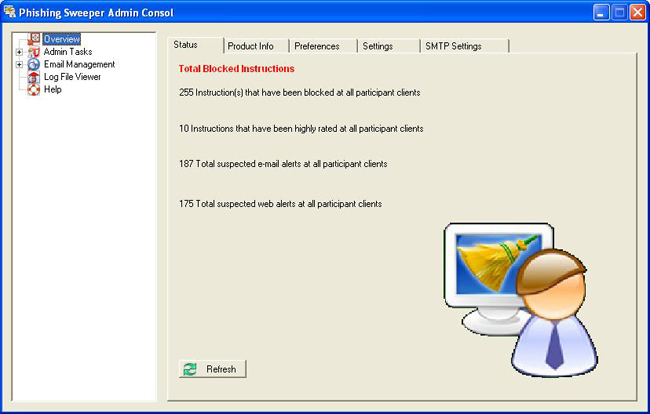Select the Help tree item
This screenshot has height=414, width=650.
coord(53,89)
